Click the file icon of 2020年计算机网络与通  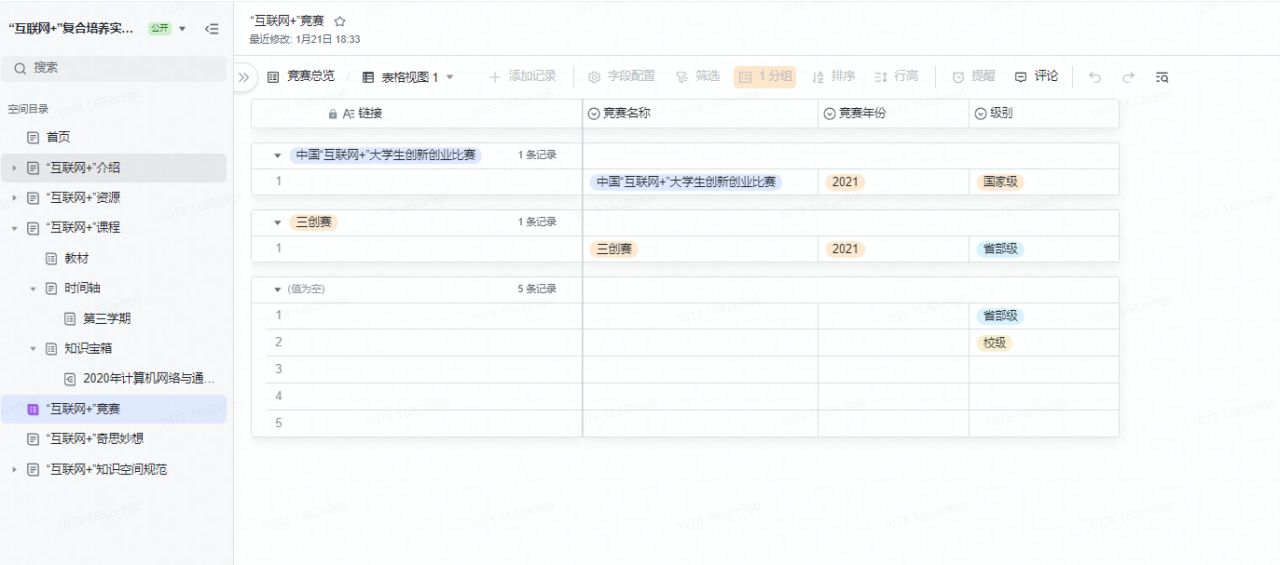point(70,379)
